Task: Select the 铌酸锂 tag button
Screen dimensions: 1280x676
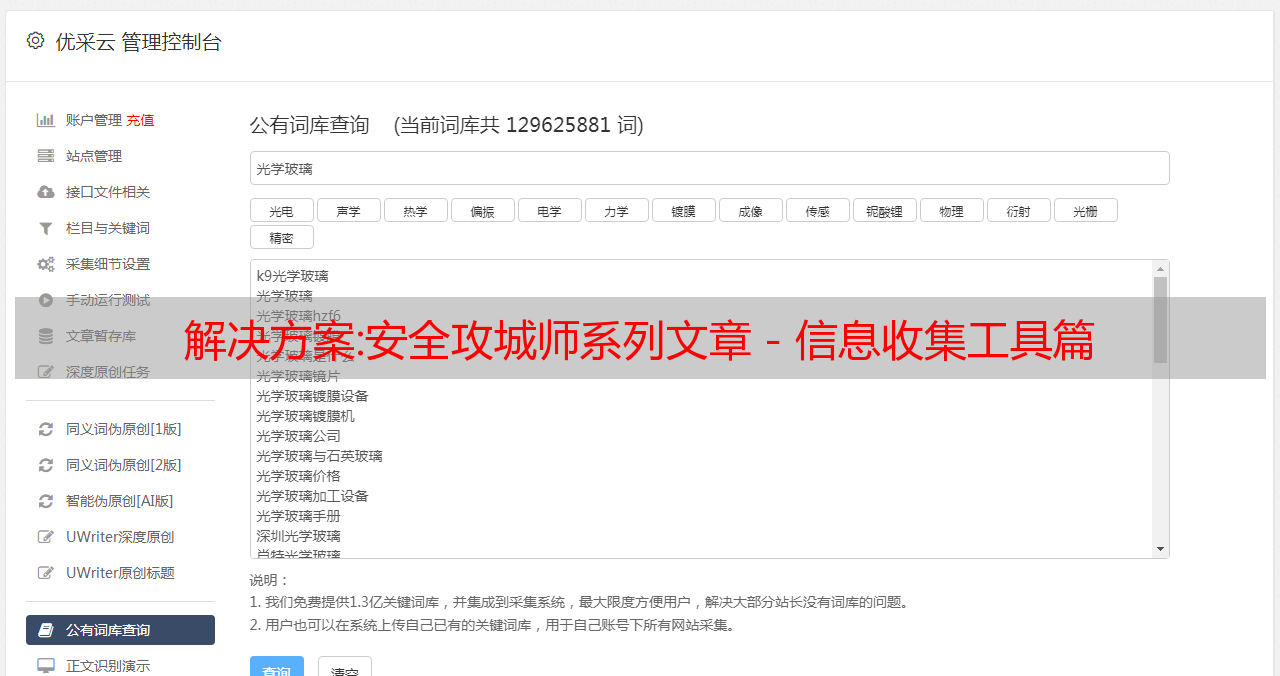Action: pos(884,210)
